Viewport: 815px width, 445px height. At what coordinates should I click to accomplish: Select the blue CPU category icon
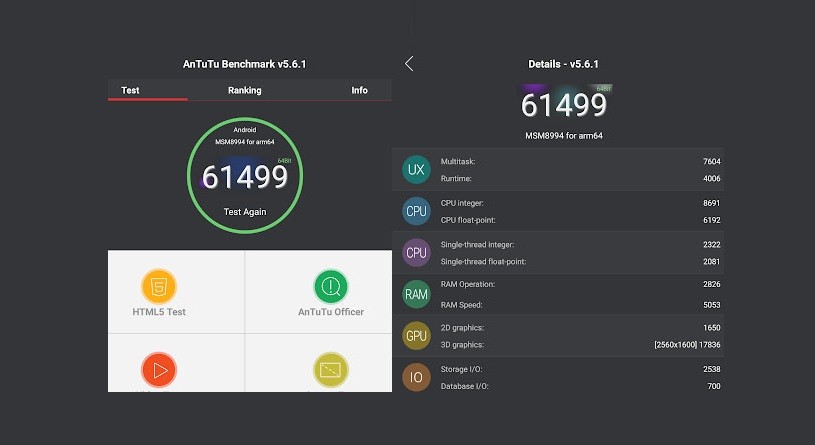416,211
